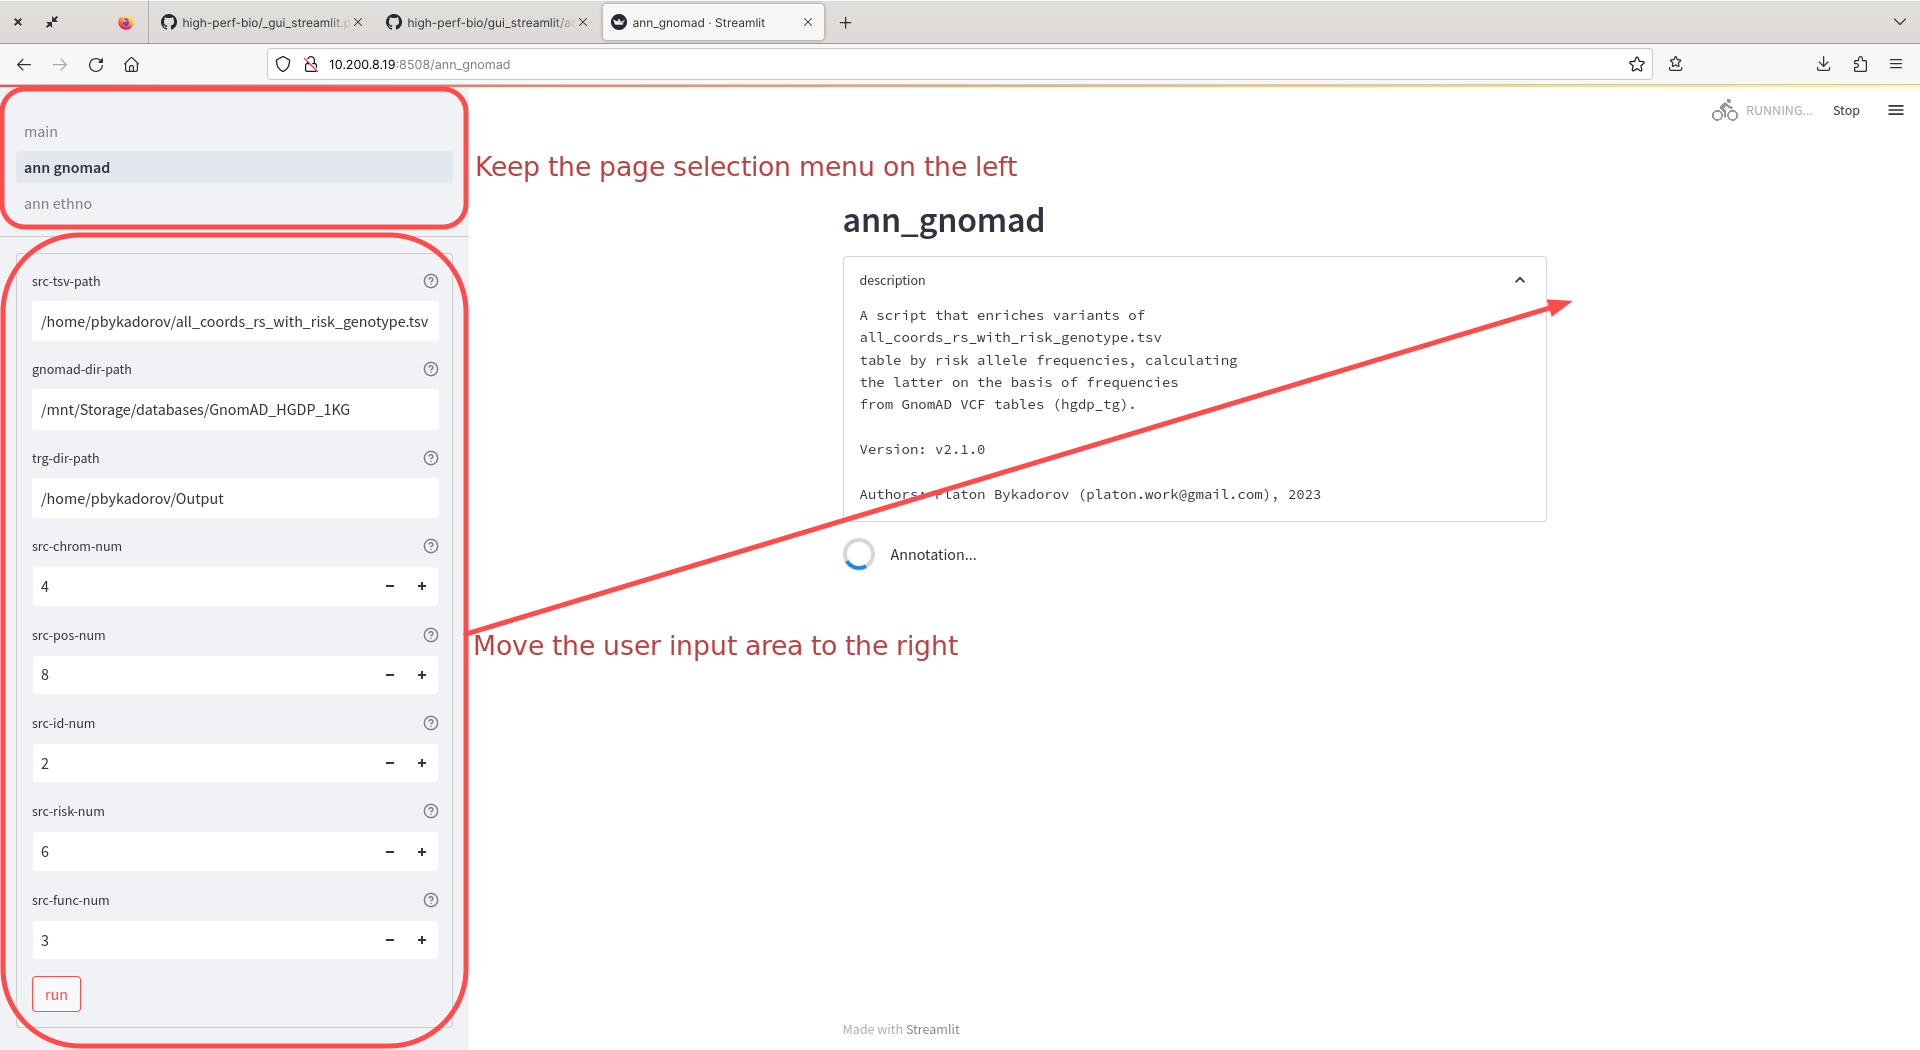Click the help icon beside src-func-num

click(x=431, y=900)
